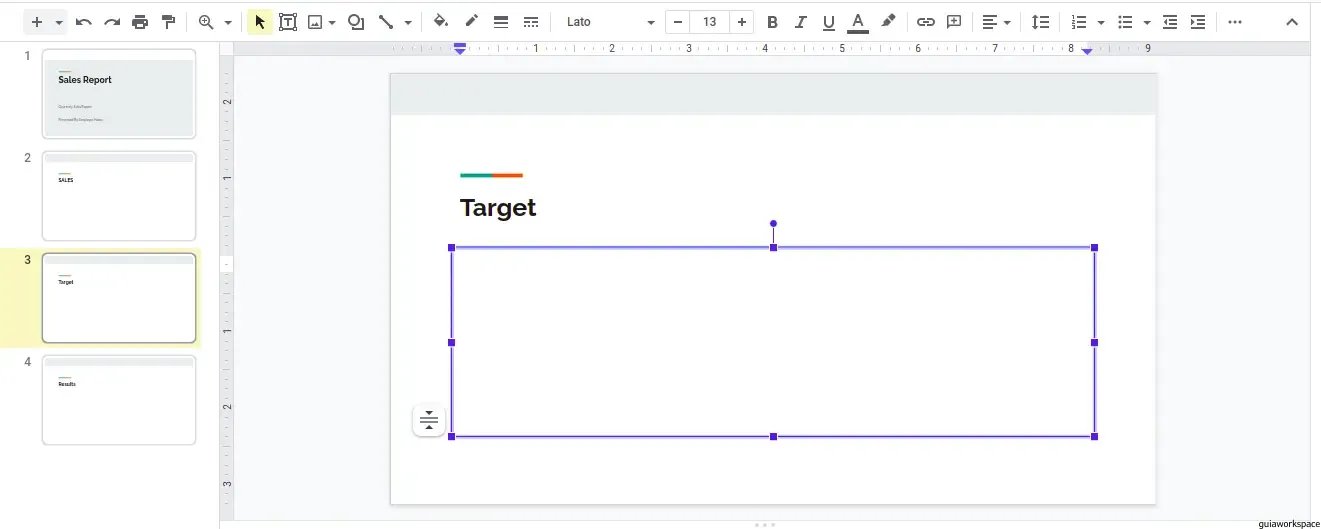Apply a bulleted list

[x=1125, y=22]
